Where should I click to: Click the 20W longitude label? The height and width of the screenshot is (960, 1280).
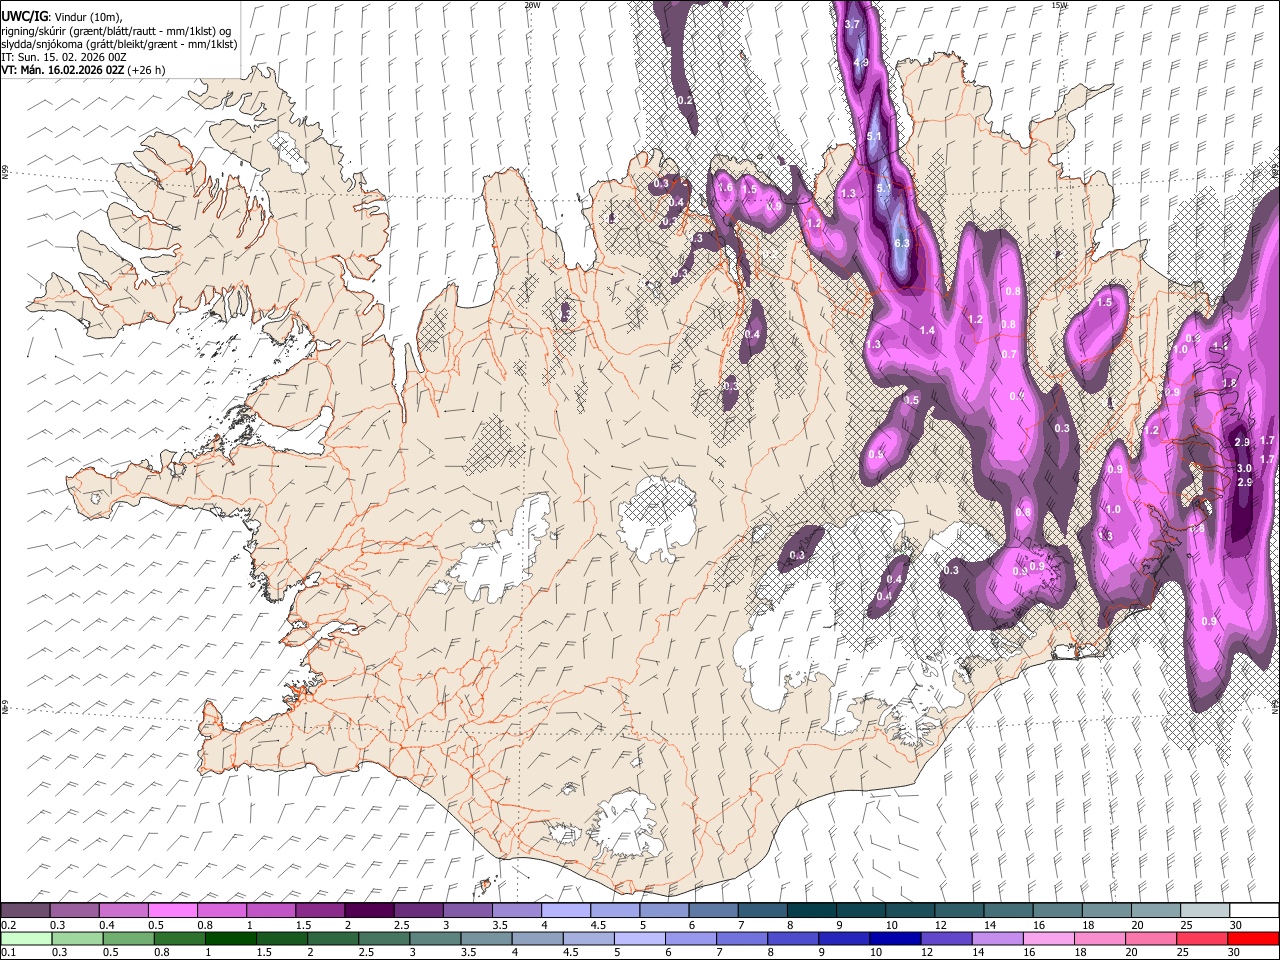[x=531, y=5]
